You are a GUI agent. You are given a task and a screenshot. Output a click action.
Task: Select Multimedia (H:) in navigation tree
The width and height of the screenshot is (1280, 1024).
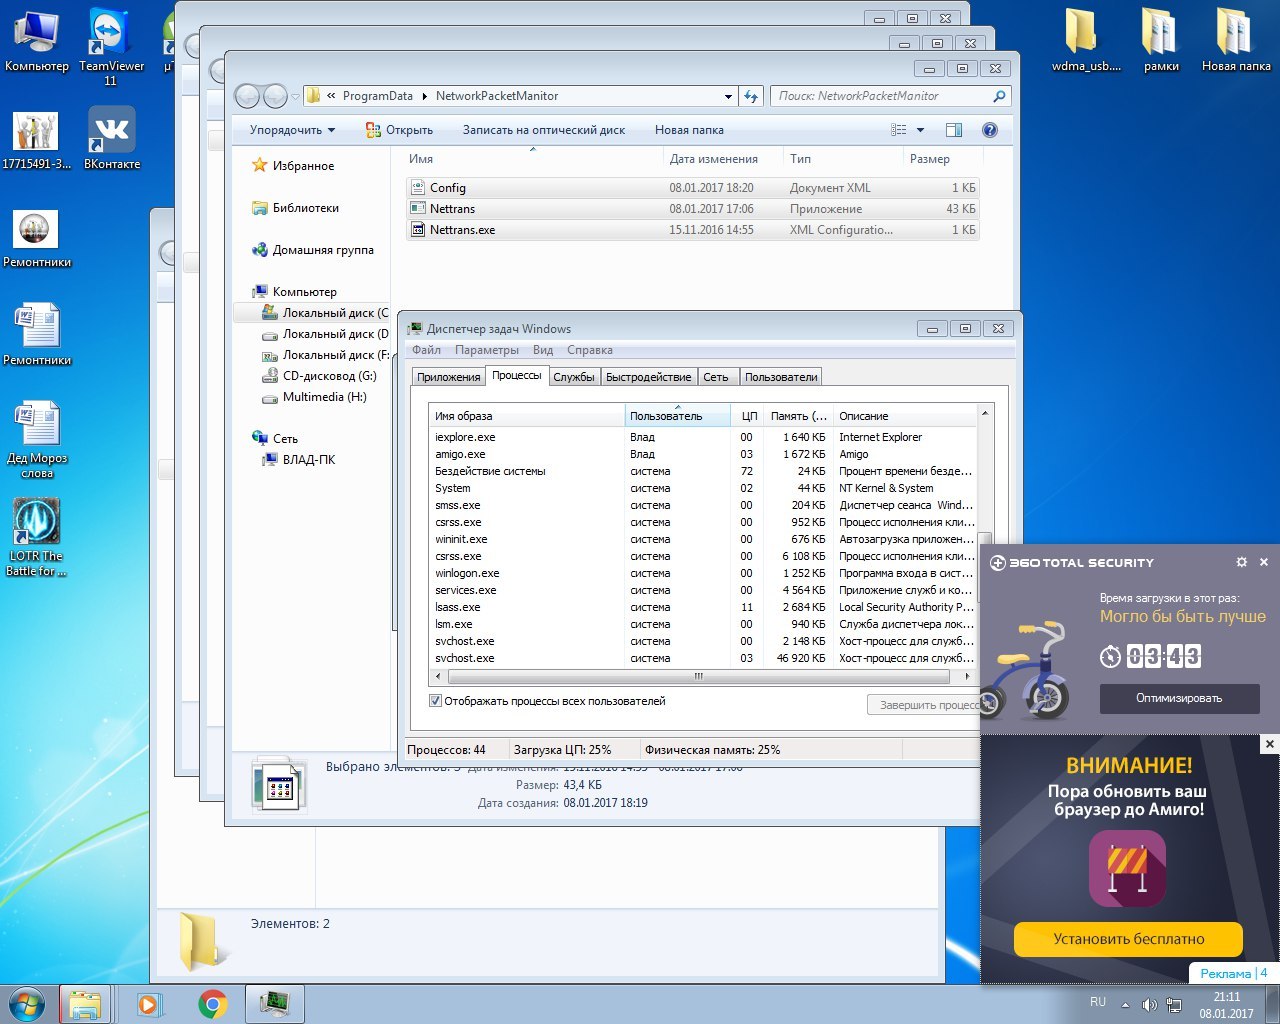point(314,397)
